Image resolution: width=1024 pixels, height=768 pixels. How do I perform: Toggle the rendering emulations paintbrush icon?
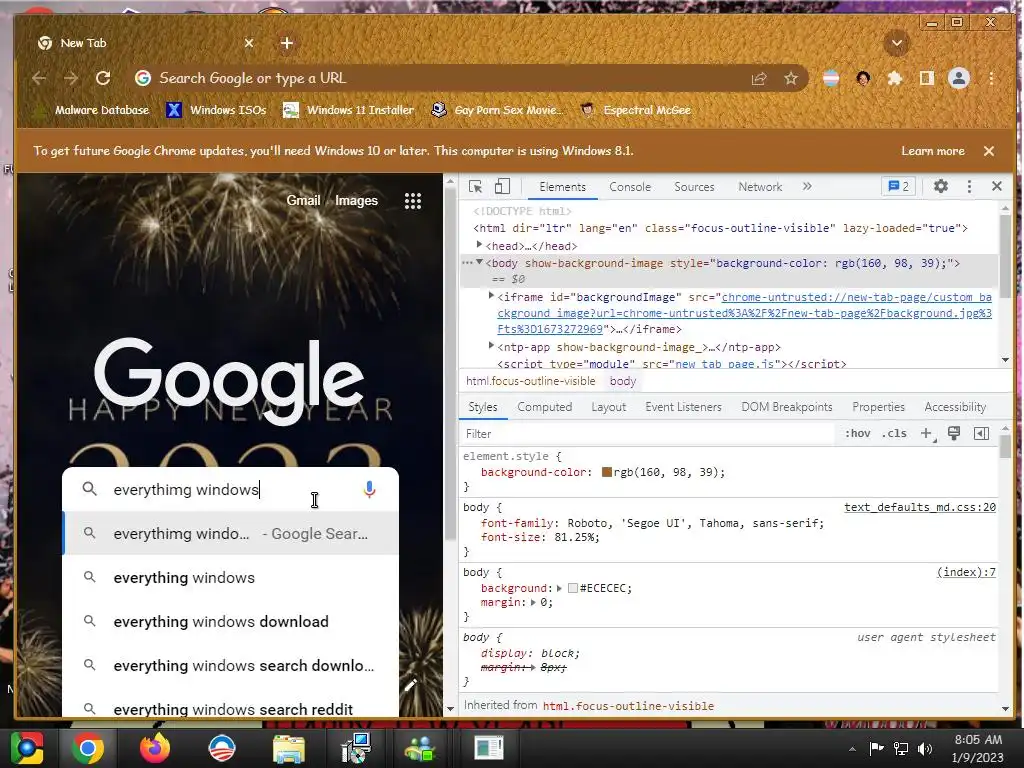tap(954, 434)
